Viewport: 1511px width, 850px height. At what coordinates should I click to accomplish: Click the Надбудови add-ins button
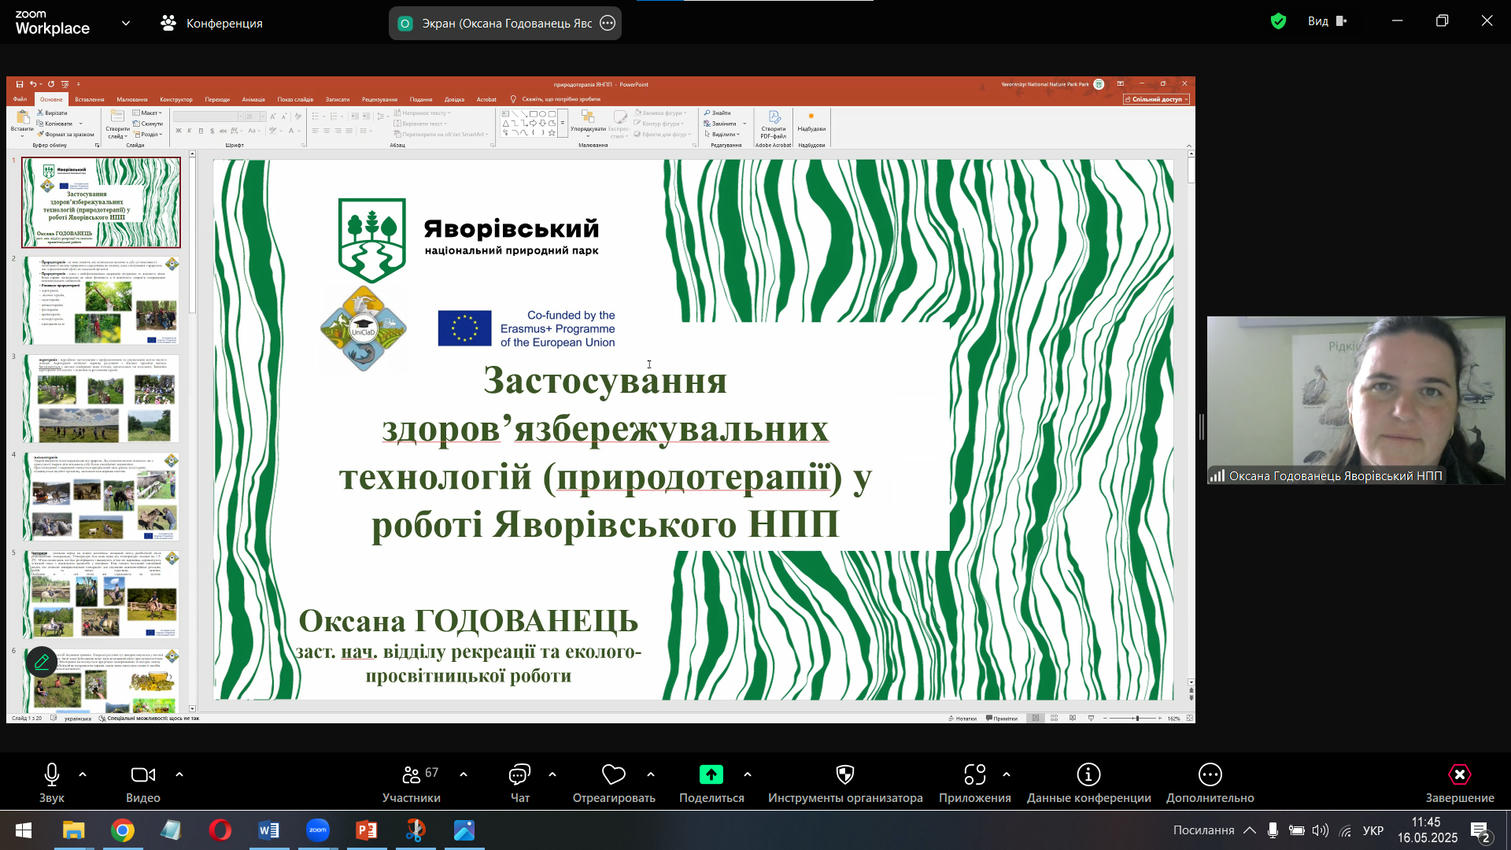pos(811,122)
